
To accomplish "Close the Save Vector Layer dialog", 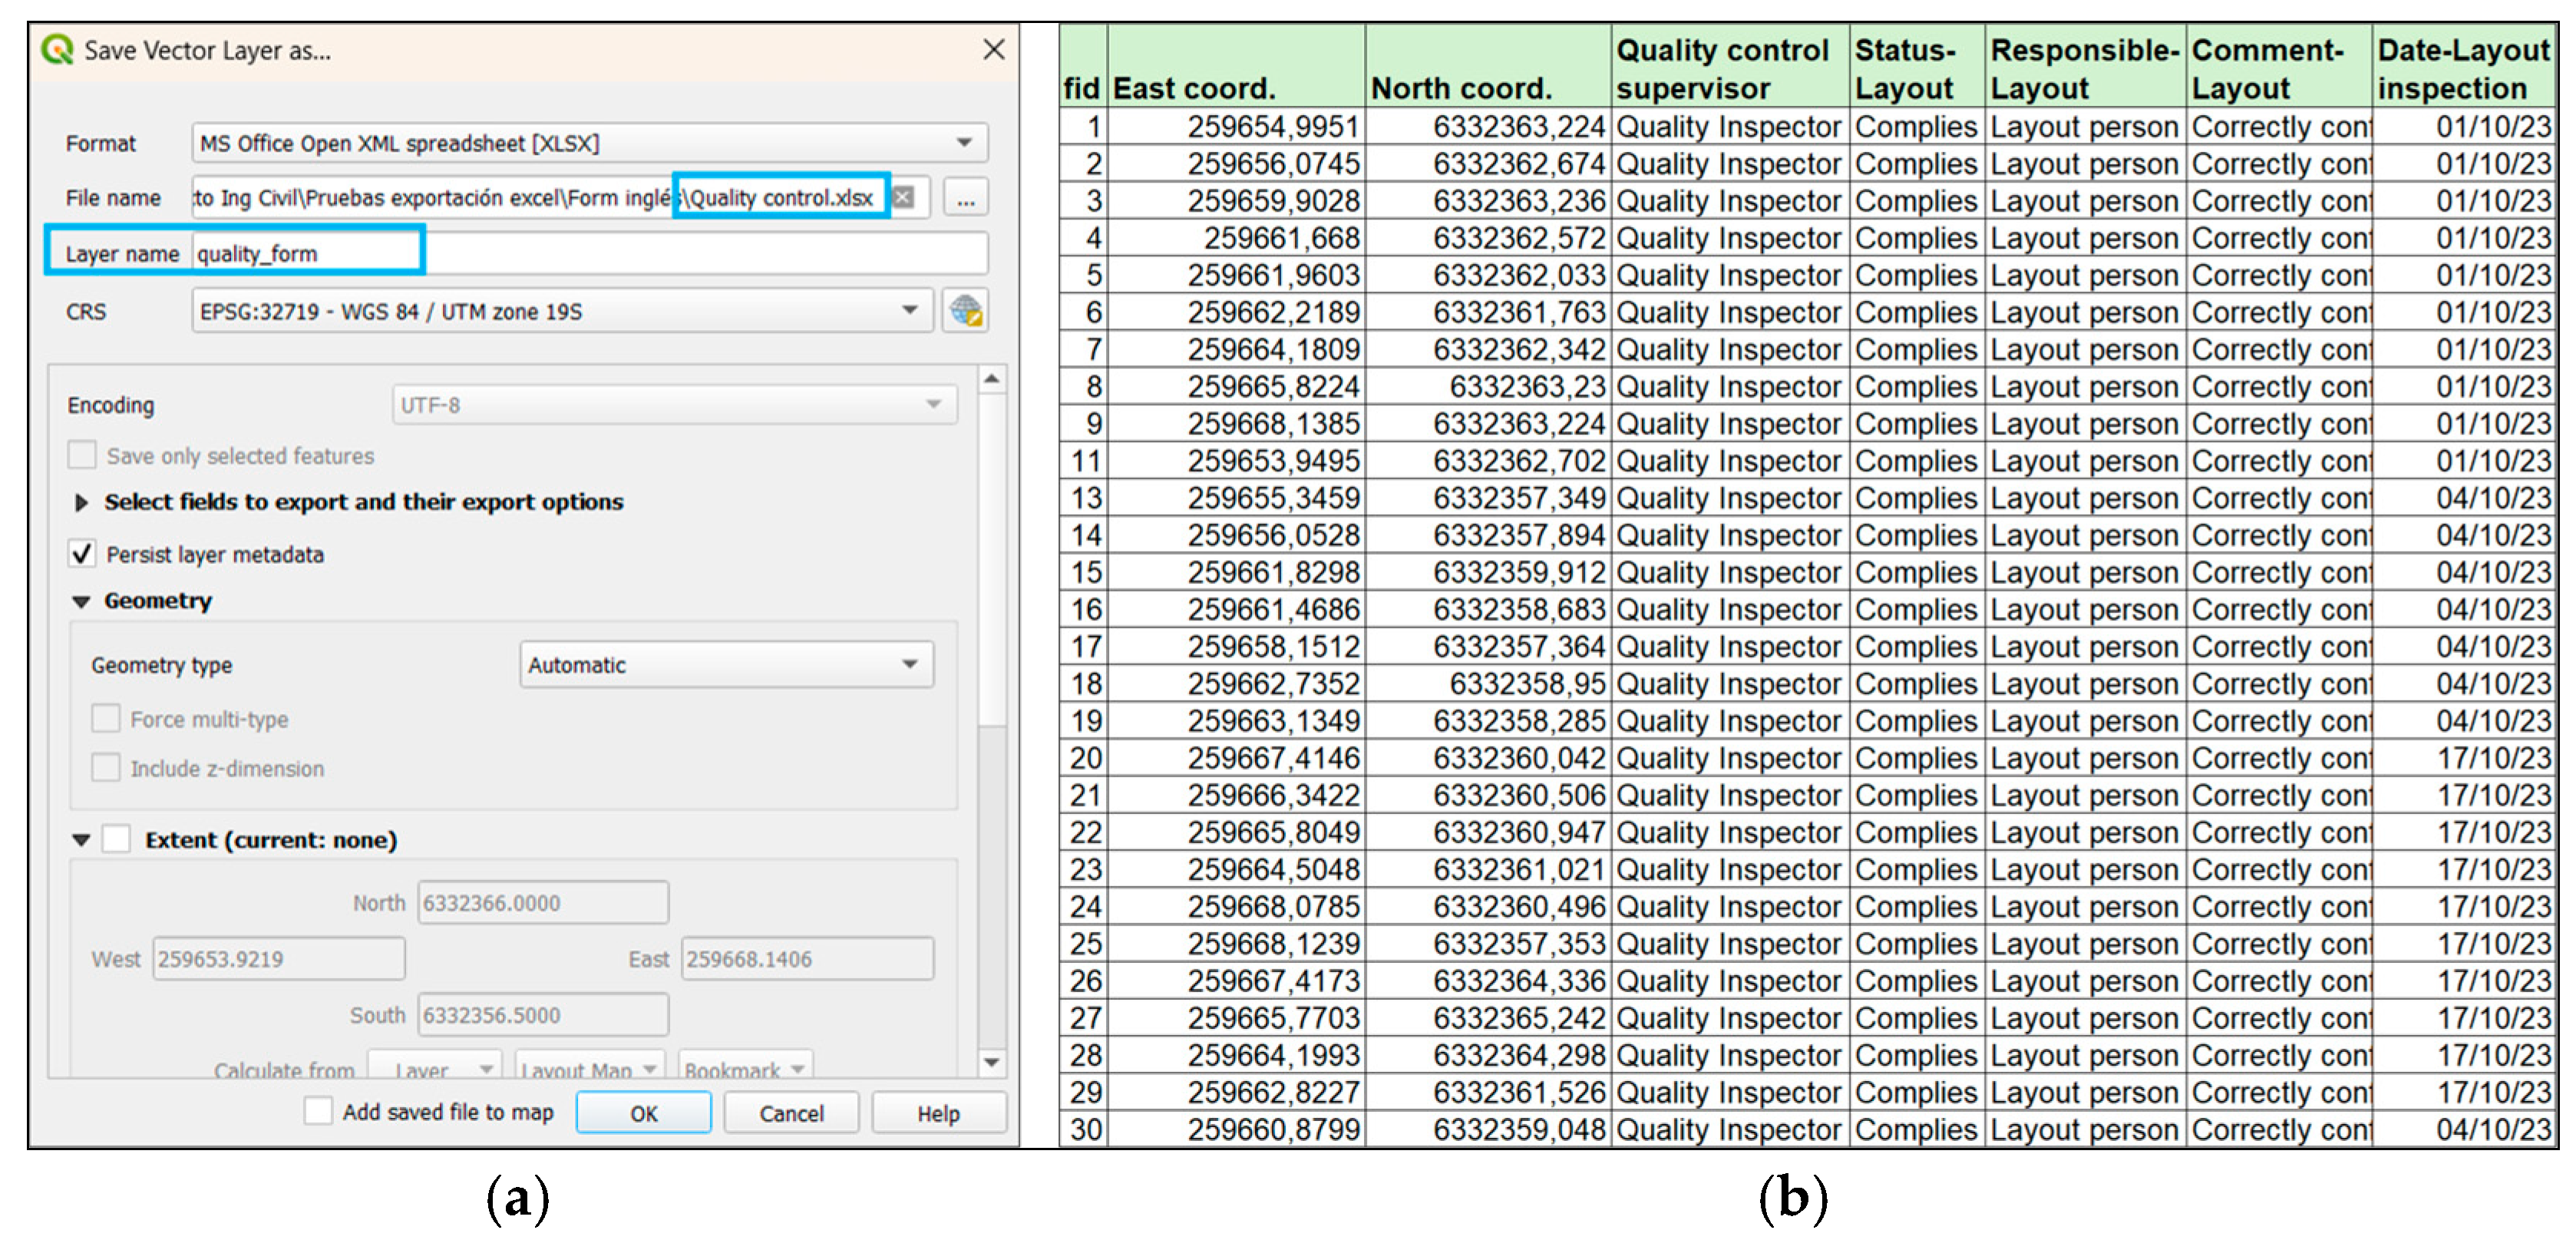I will coord(993,50).
